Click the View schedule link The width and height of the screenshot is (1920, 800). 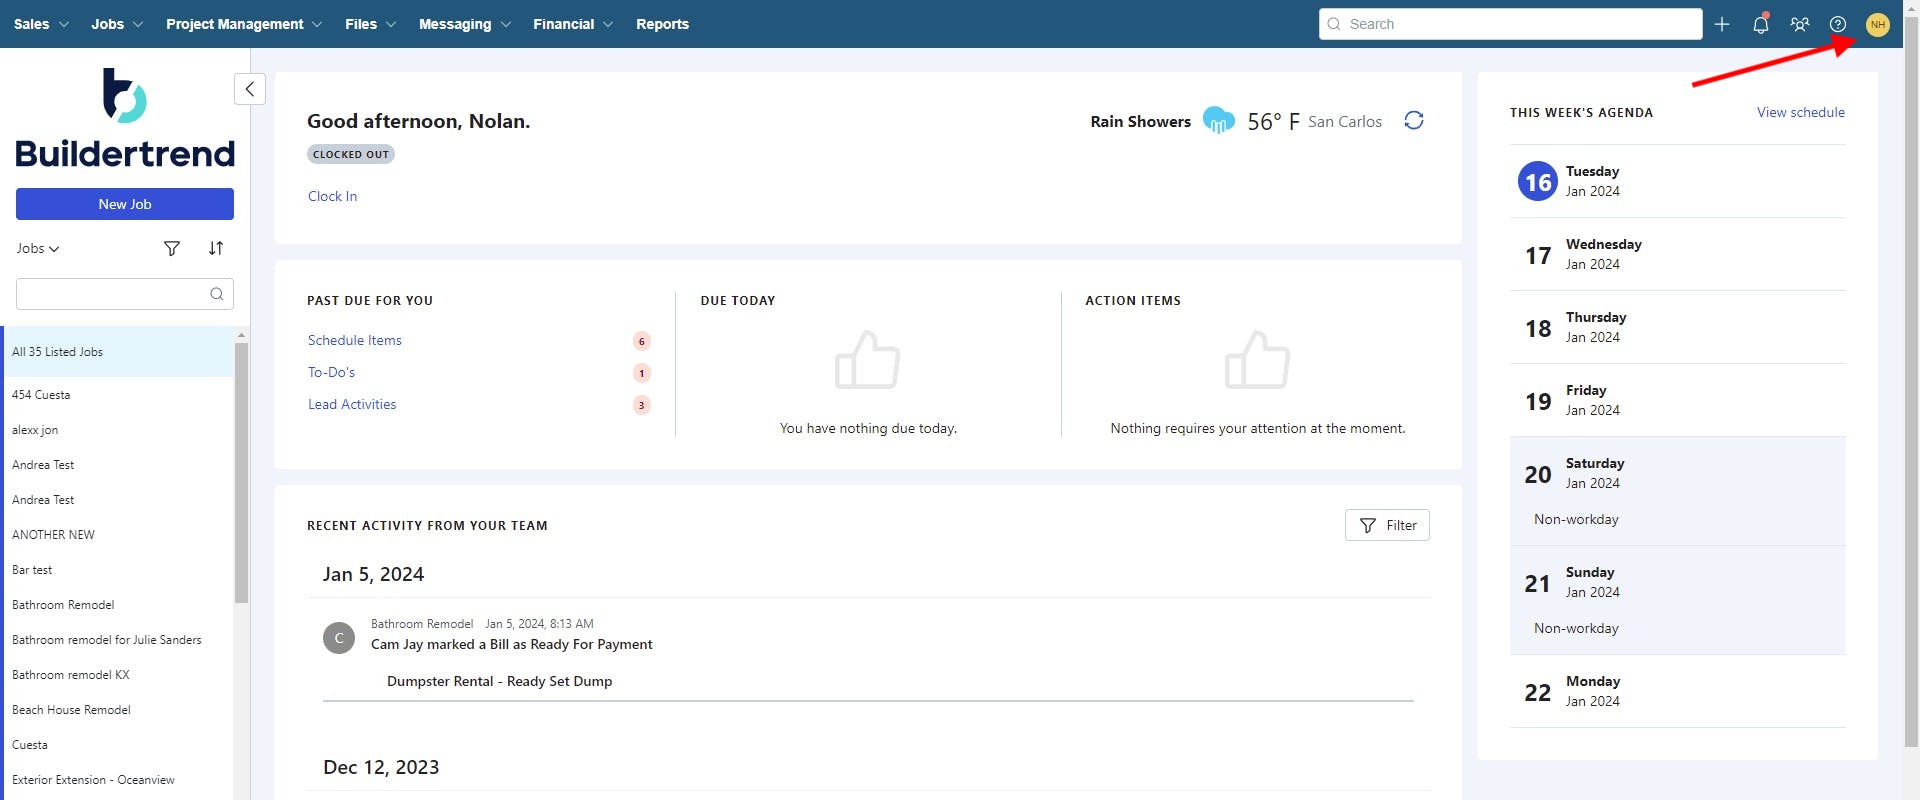click(x=1801, y=112)
